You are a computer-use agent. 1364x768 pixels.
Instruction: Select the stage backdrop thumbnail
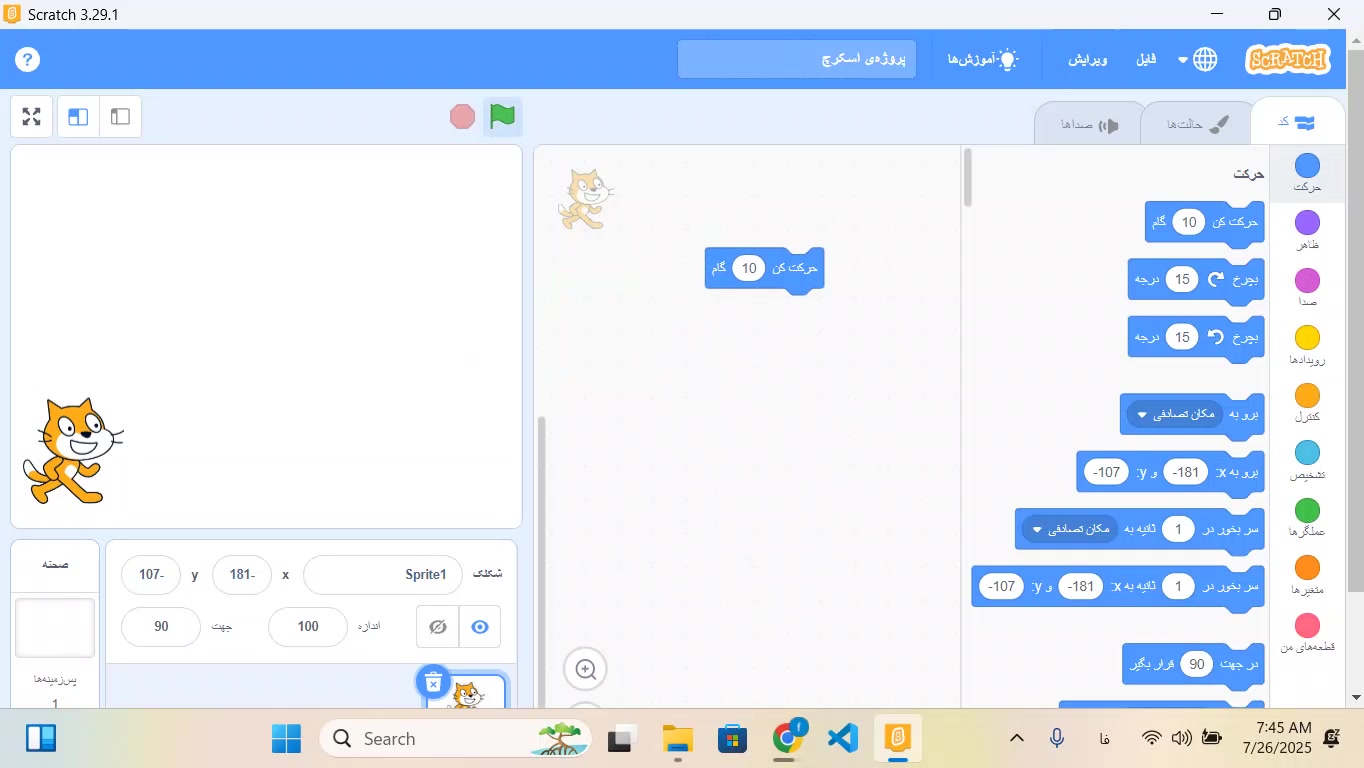click(x=55, y=628)
